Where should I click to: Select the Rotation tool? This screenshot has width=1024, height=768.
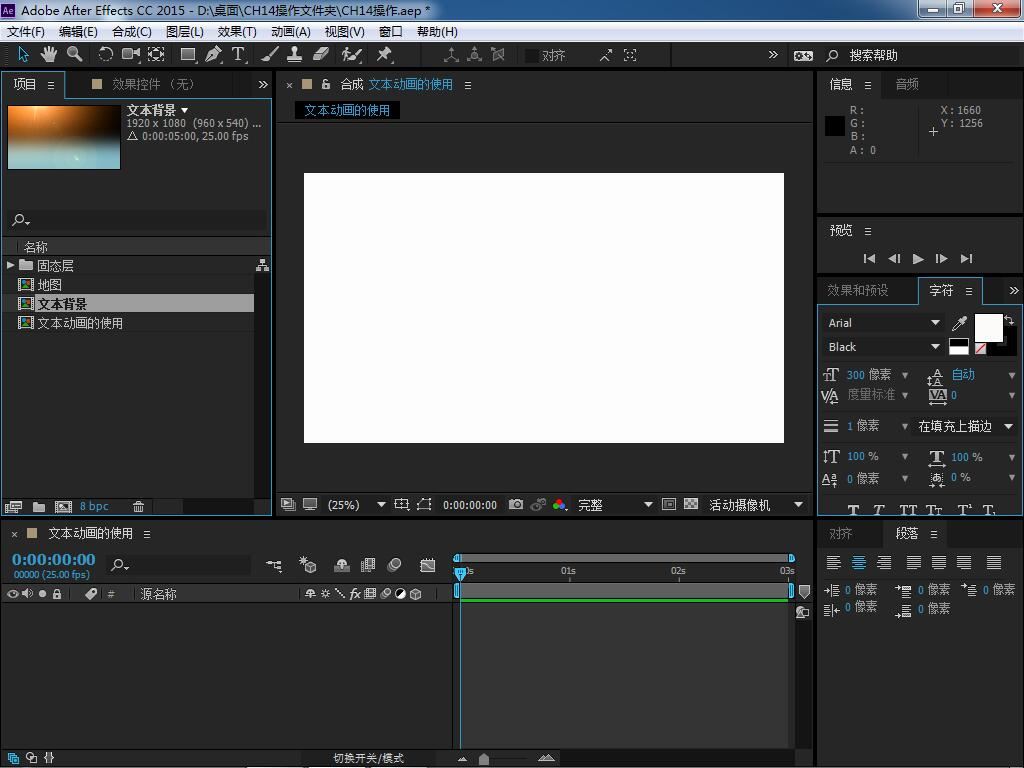coord(105,55)
